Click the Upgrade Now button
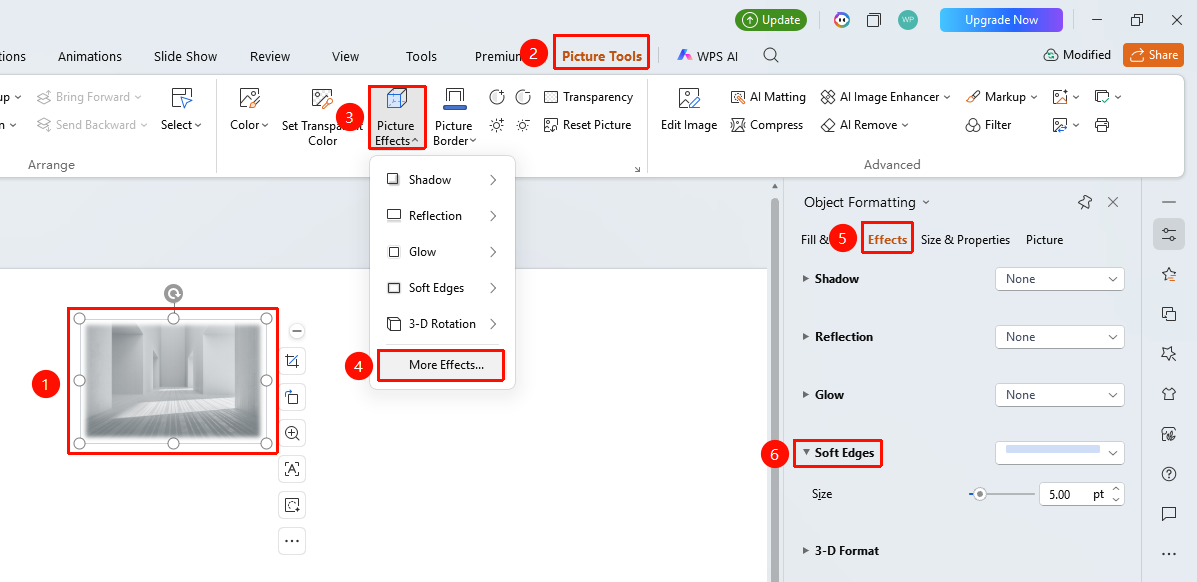The width and height of the screenshot is (1197, 582). click(x=1002, y=20)
